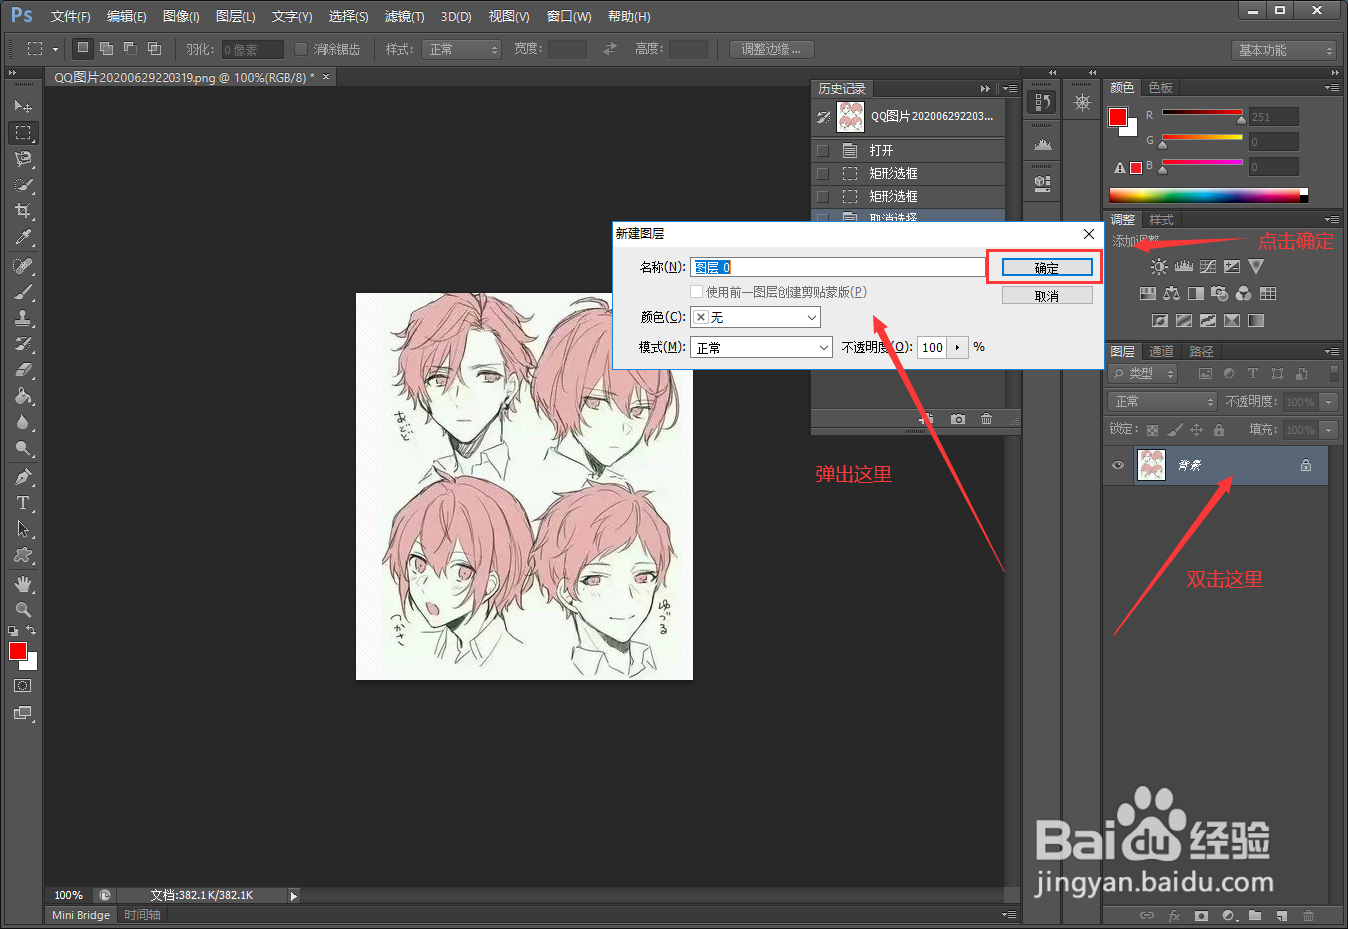This screenshot has height=929, width=1348.
Task: Click camera snapshot icon in History panel
Action: pyautogui.click(x=958, y=419)
